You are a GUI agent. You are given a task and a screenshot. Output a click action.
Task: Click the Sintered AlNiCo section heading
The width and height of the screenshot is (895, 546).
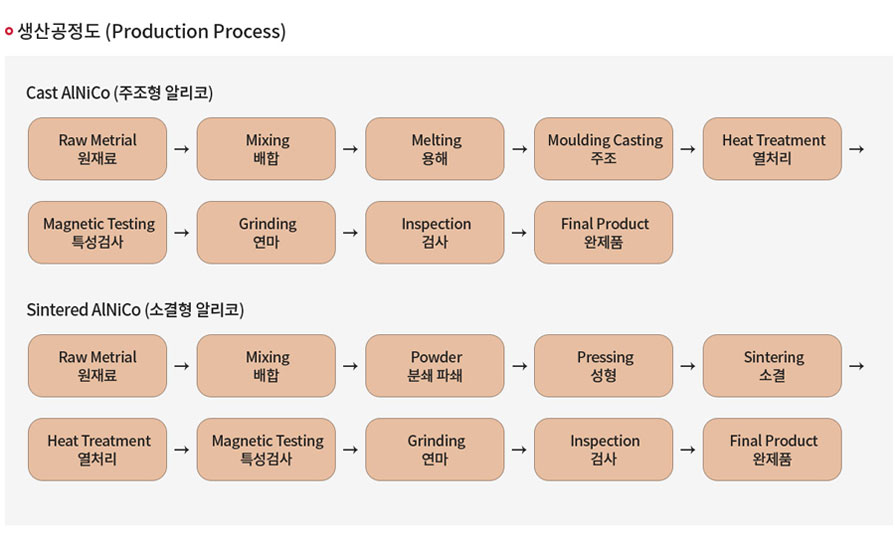135,309
